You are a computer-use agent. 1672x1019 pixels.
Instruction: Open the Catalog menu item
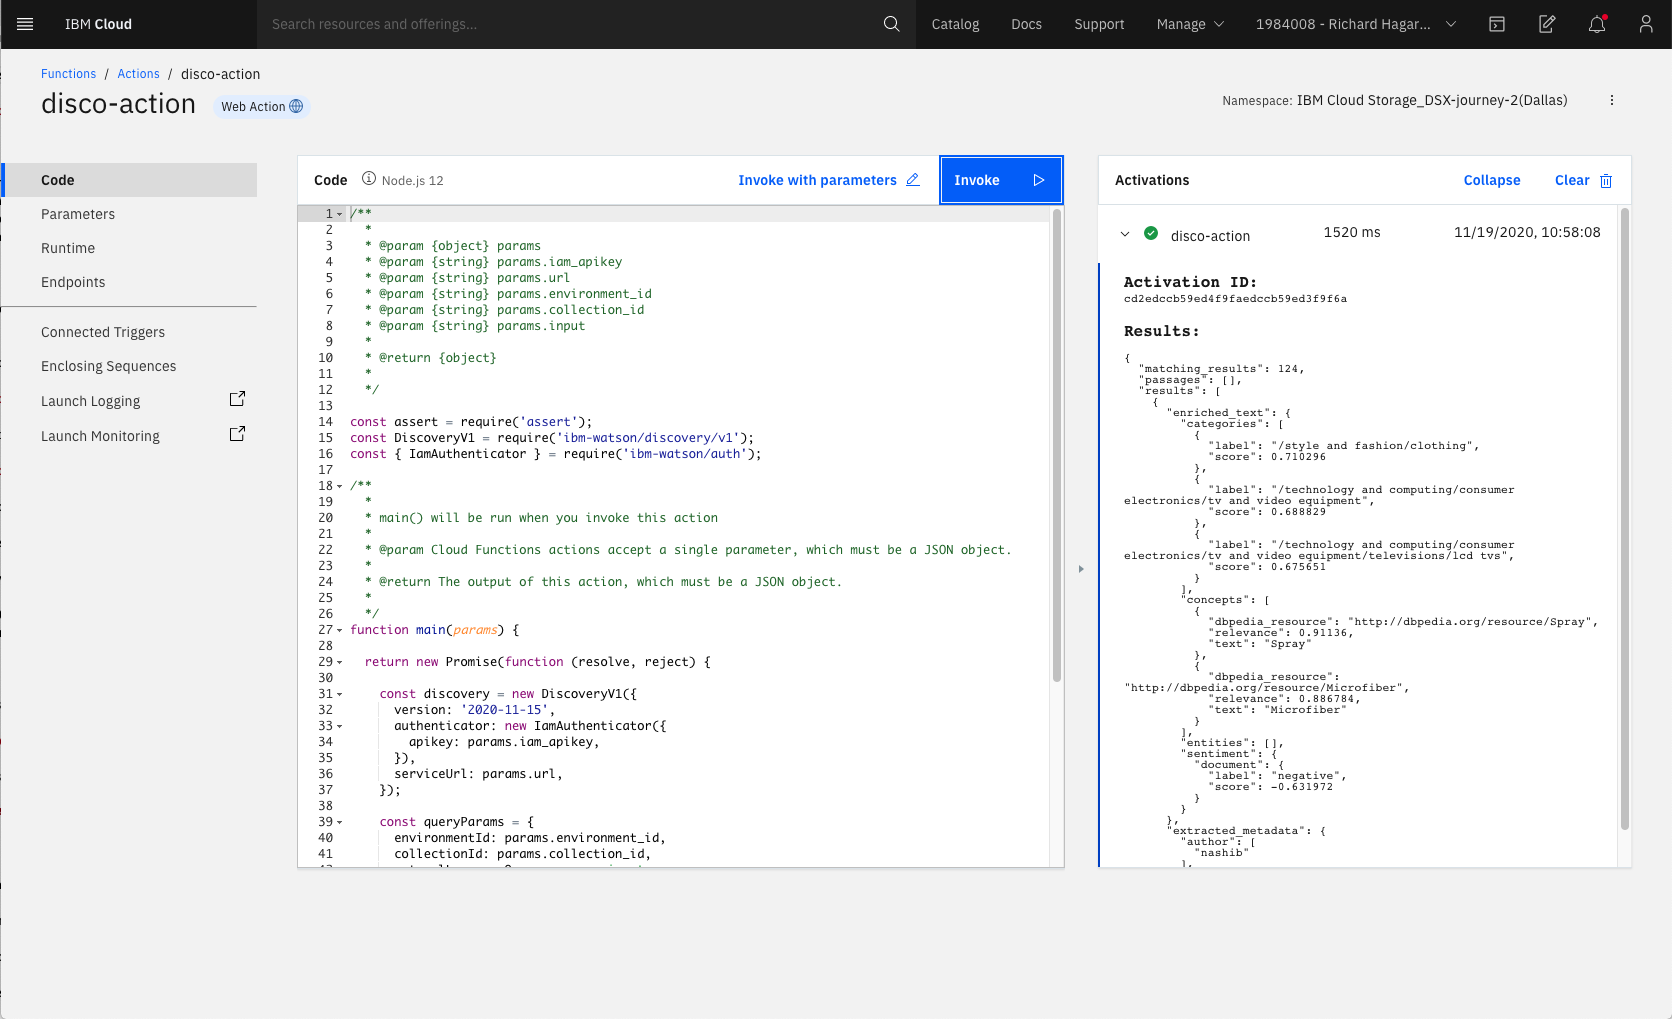(x=955, y=24)
